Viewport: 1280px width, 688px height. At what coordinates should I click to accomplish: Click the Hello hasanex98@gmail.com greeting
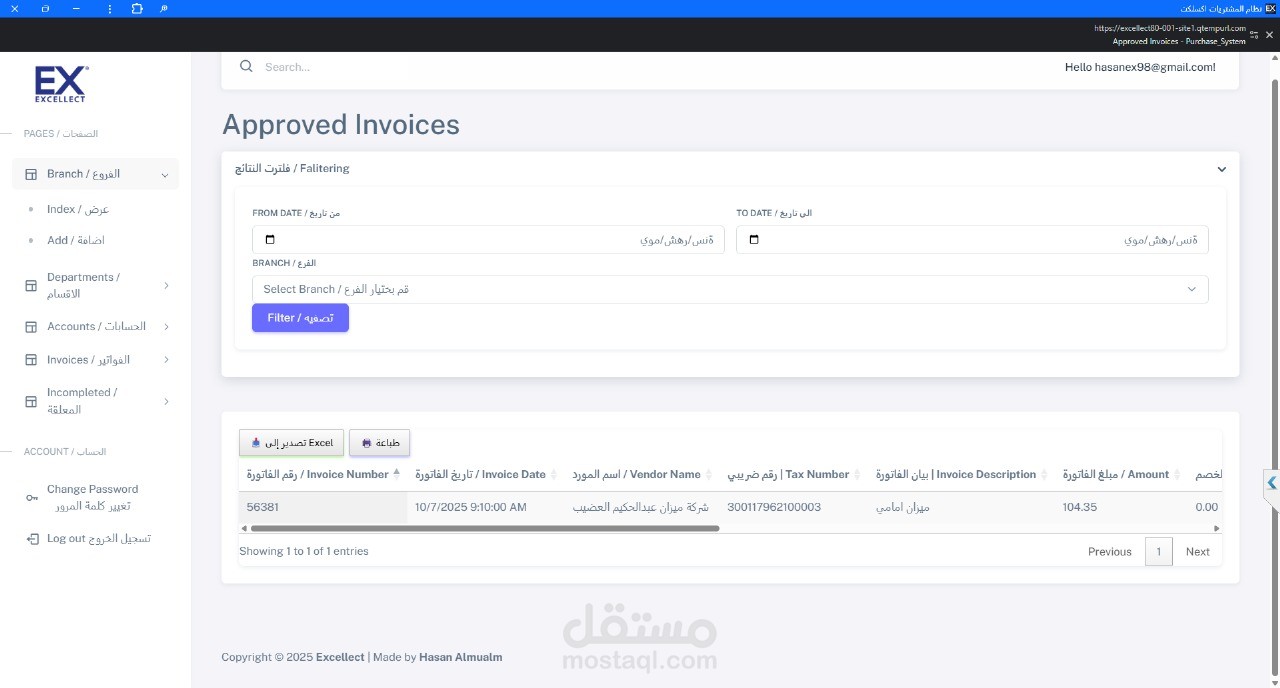pos(1140,67)
